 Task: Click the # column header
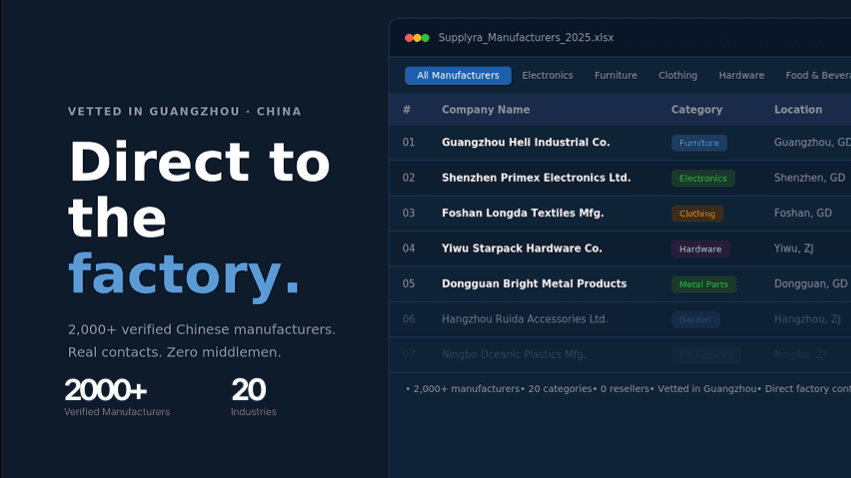click(x=407, y=110)
